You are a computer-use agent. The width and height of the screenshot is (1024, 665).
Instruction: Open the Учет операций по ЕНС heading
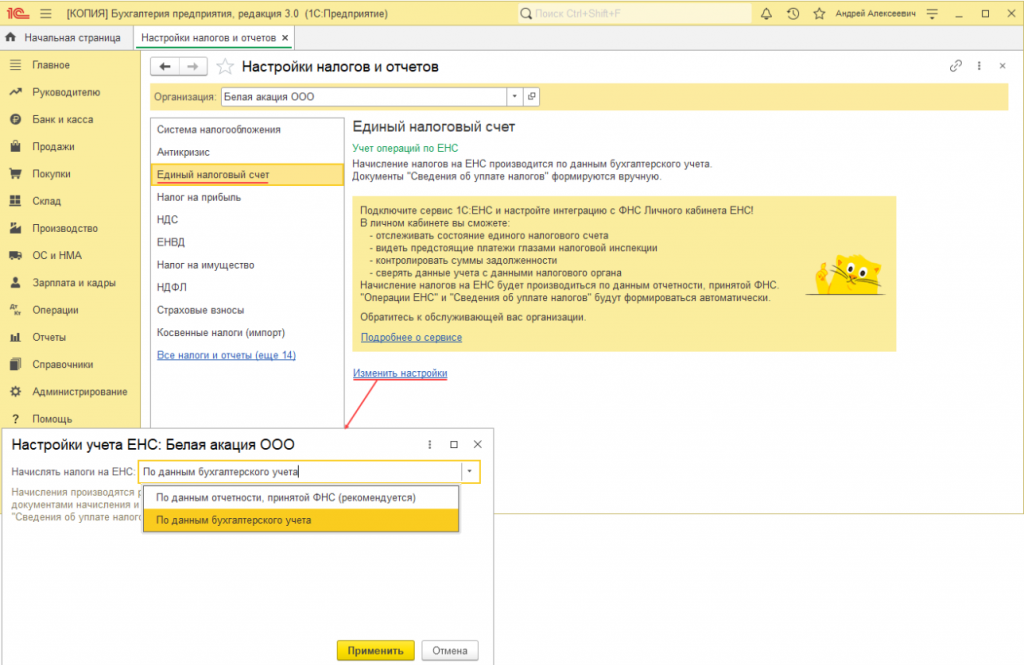[405, 148]
